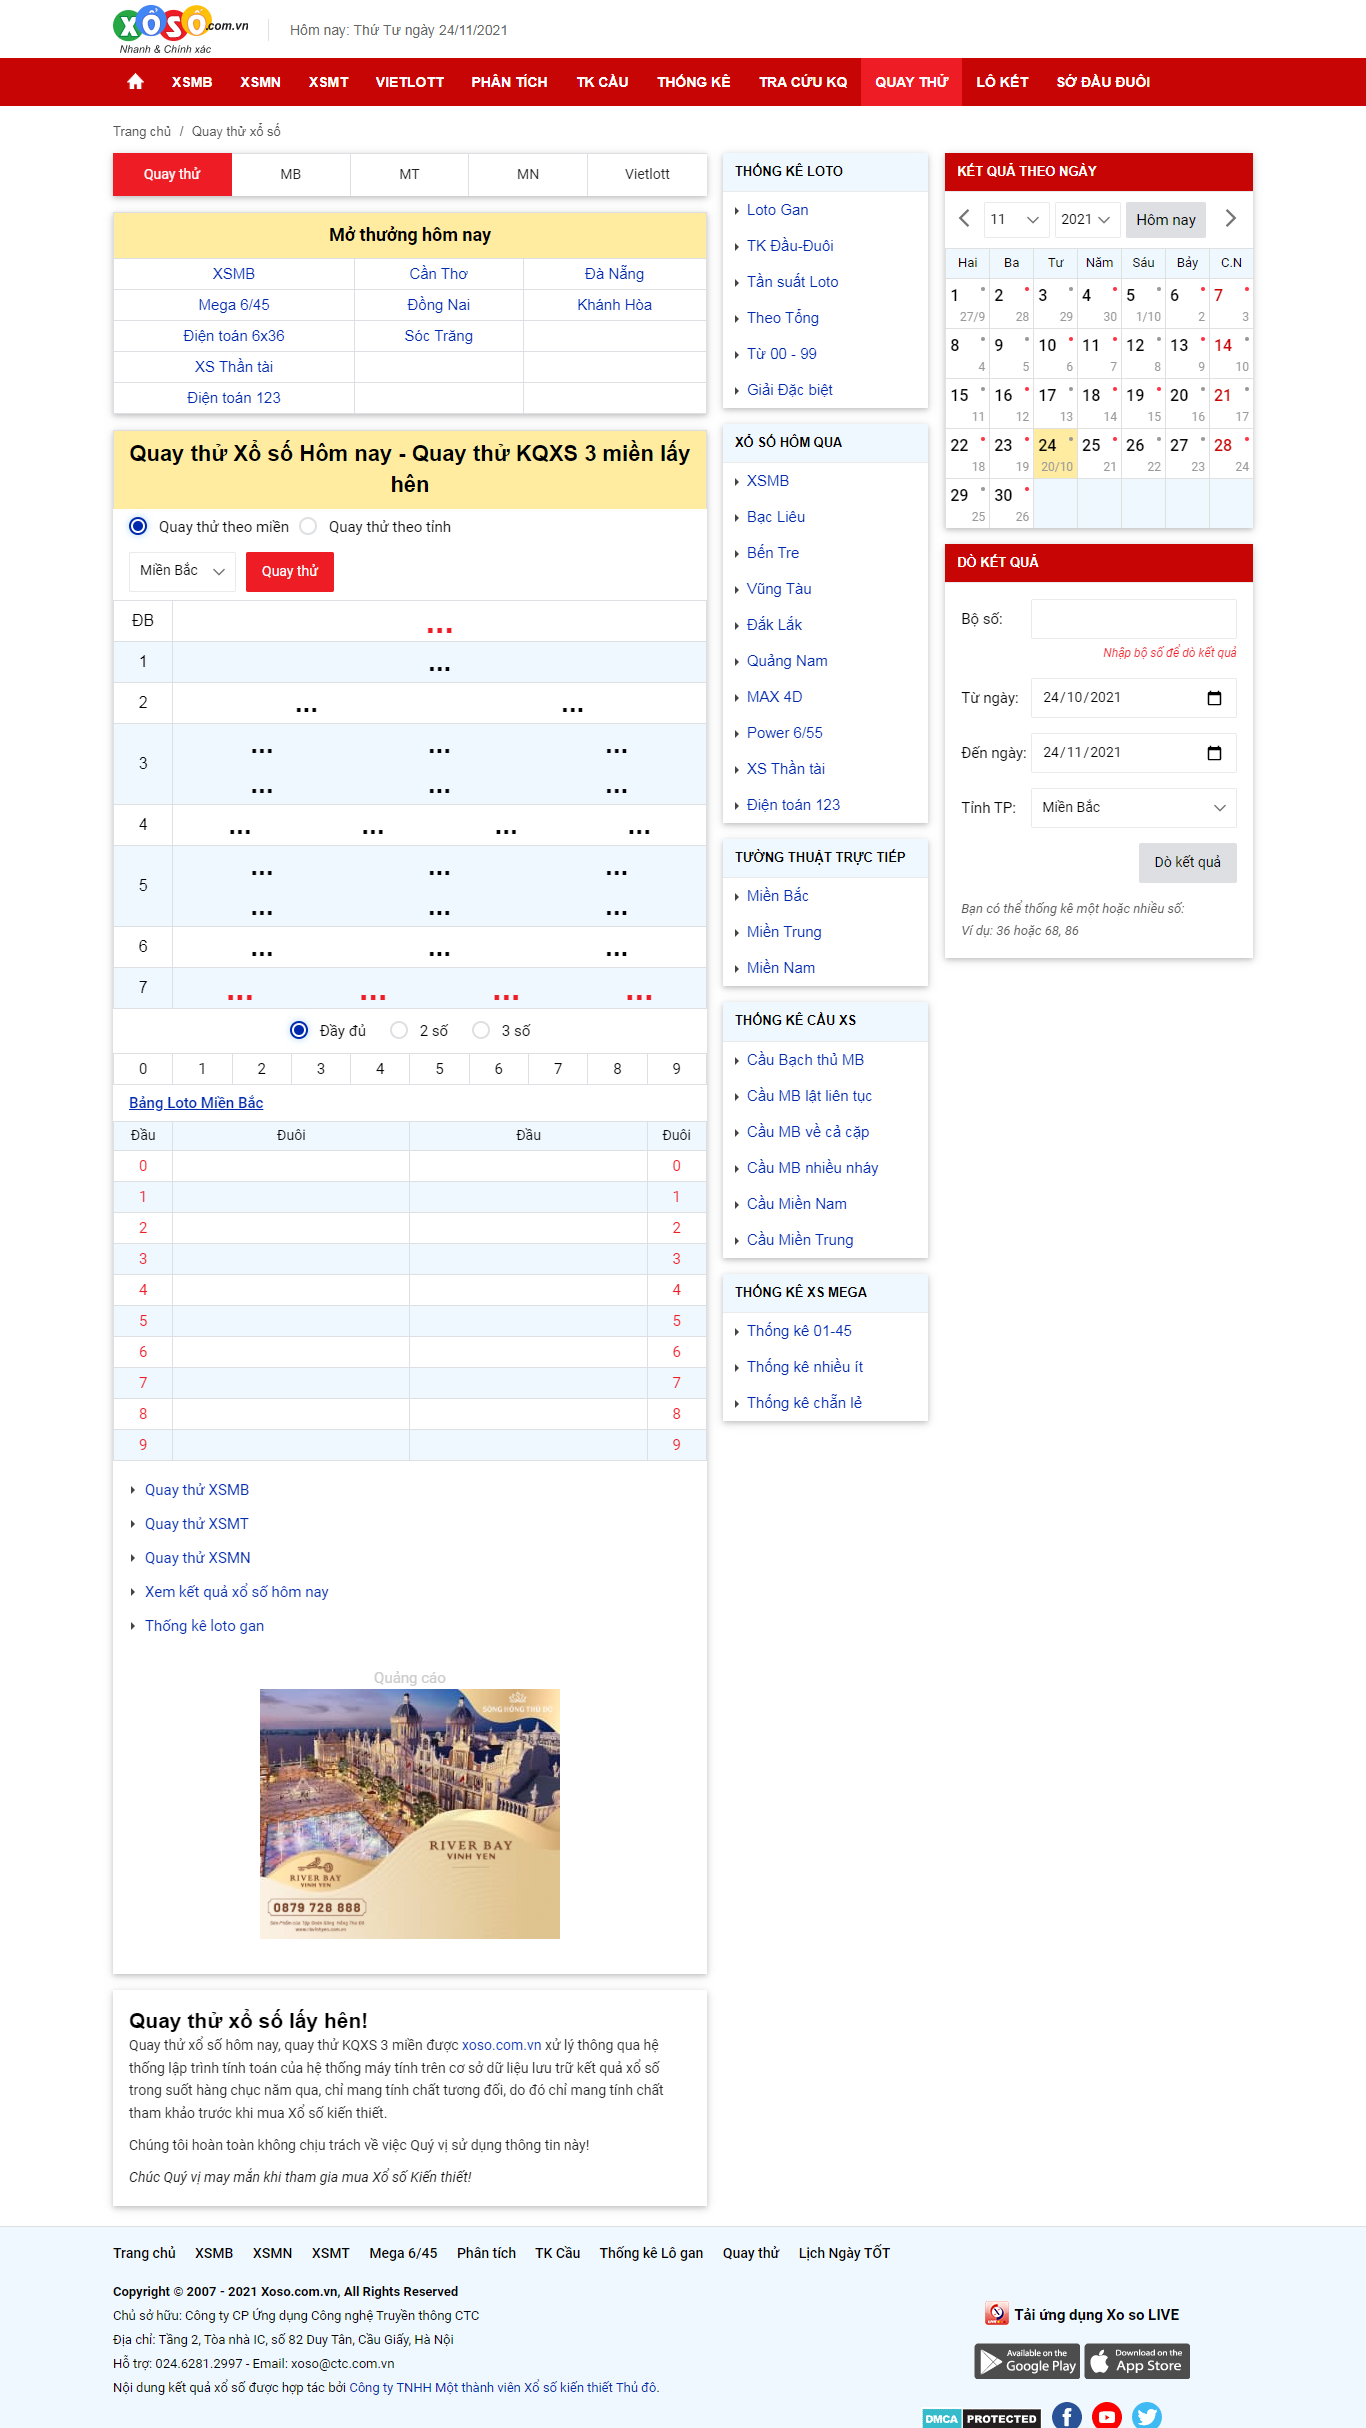Screen dimensions: 1366x2428
Task: Choose the 3 số display option
Action: (481, 1031)
